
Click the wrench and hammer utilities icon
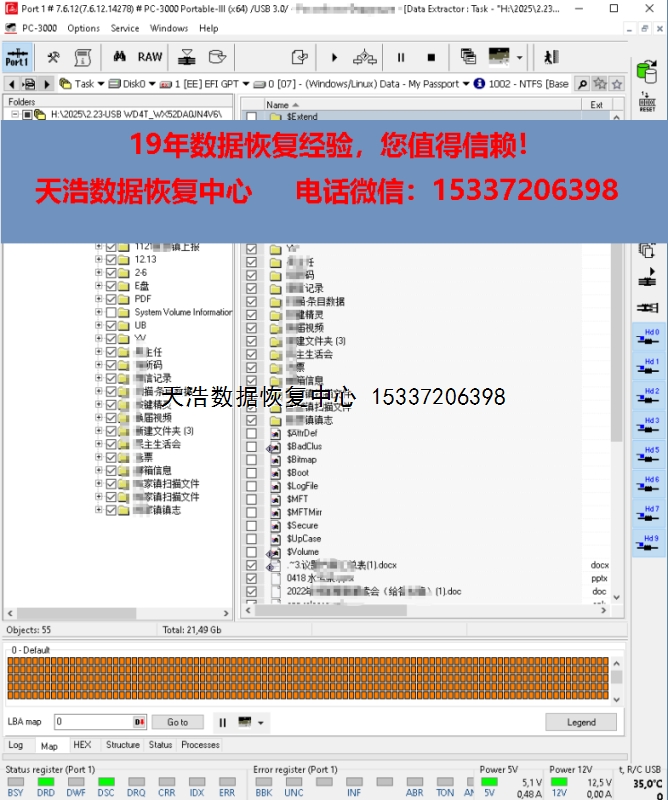click(54, 57)
